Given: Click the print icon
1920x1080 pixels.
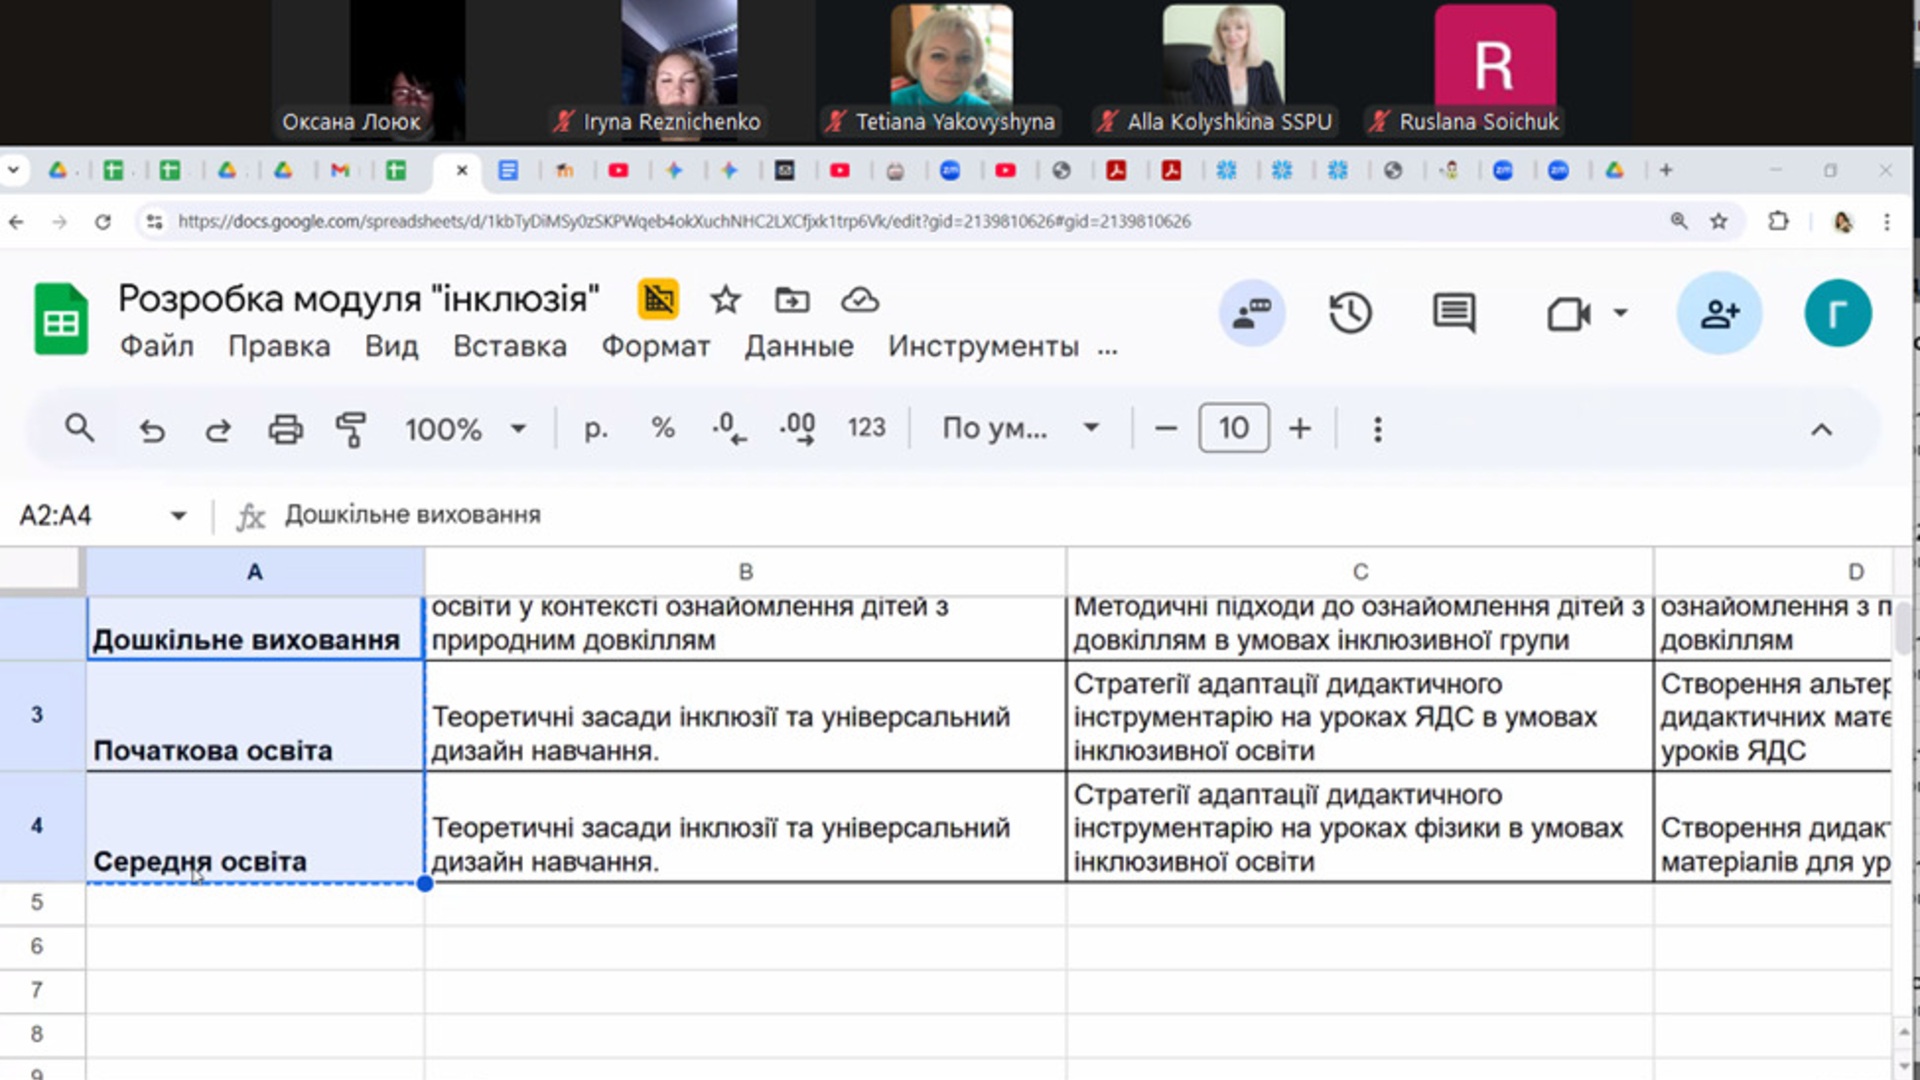Looking at the screenshot, I should click(285, 430).
